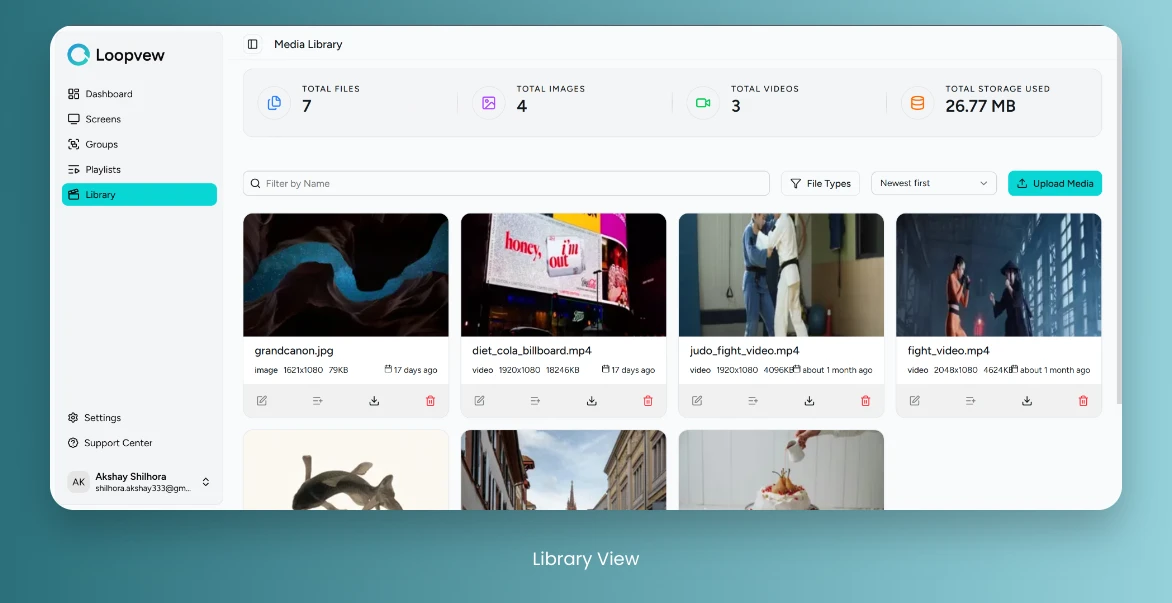Open the diet_cola_billboard.mp4 thumbnail
The width and height of the screenshot is (1172, 603).
tap(564, 275)
